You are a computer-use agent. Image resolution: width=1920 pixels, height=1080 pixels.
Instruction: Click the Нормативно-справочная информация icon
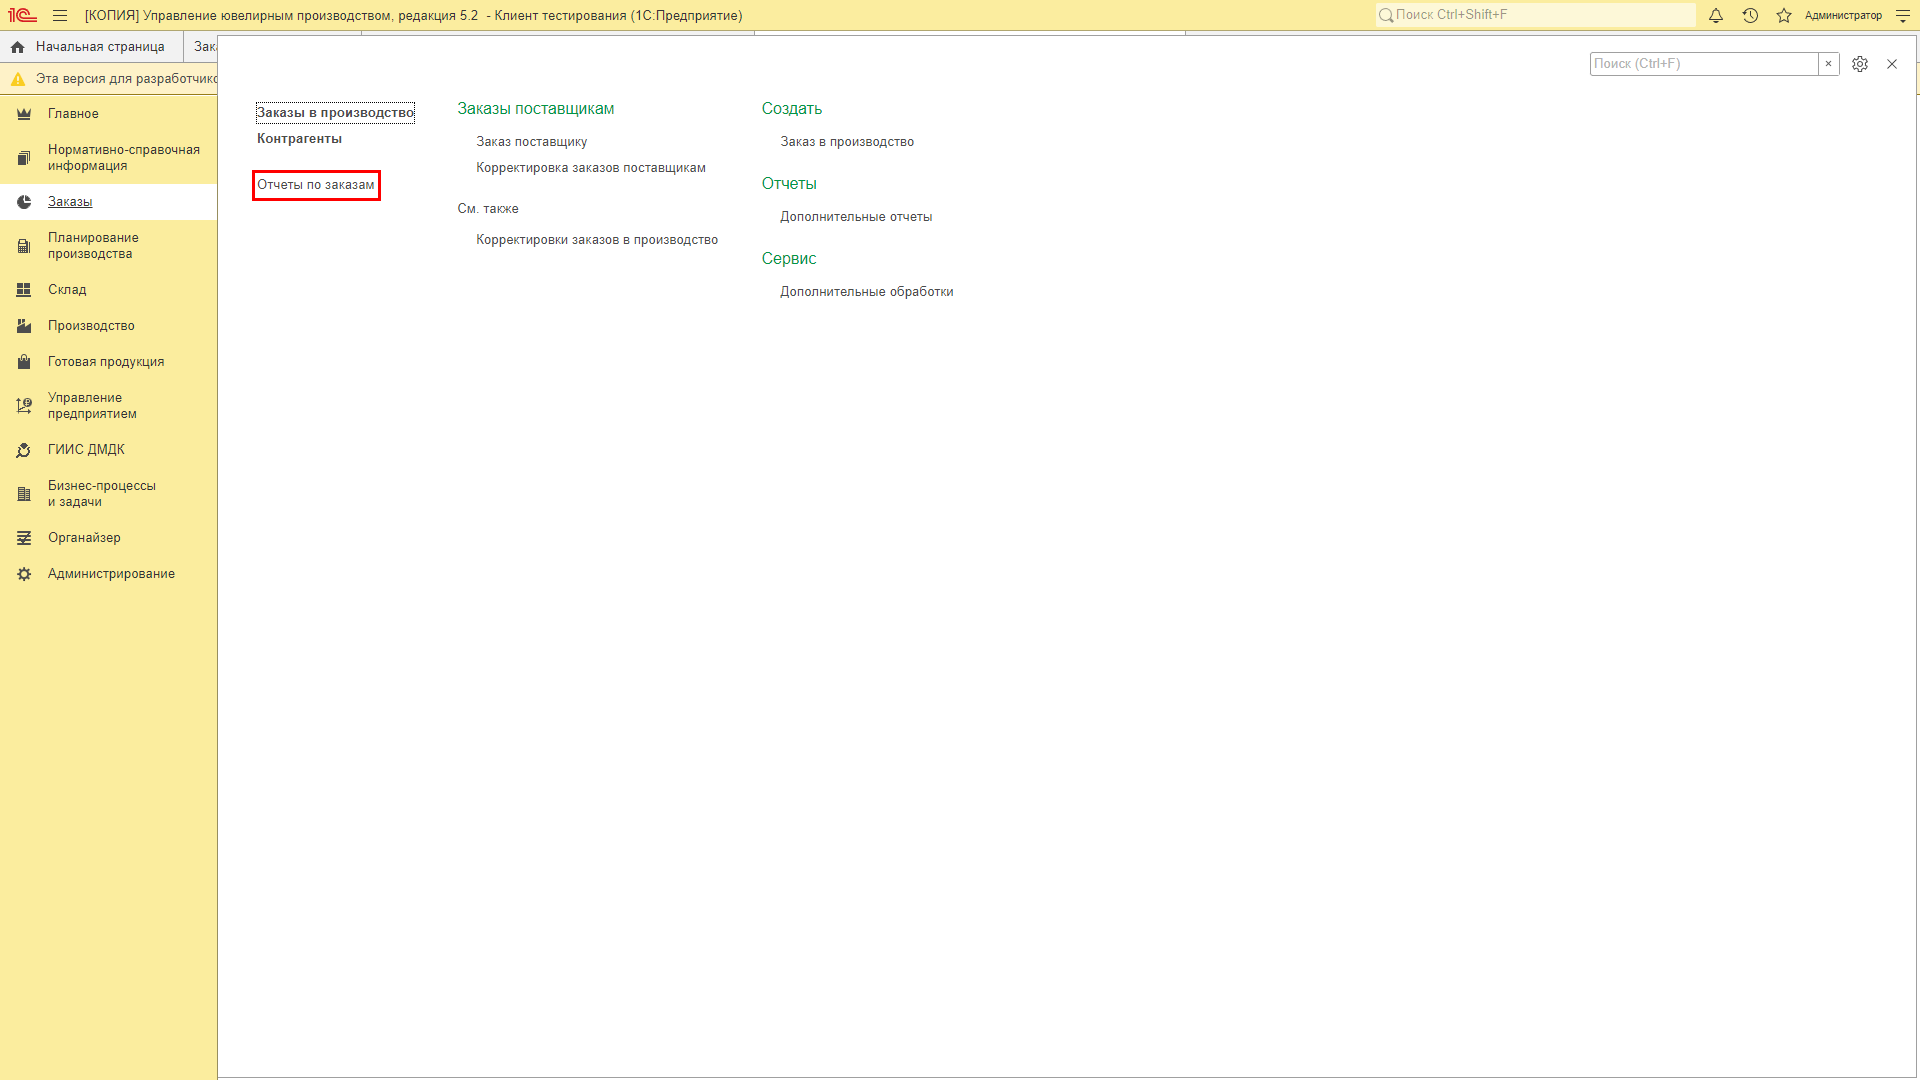[x=24, y=158]
